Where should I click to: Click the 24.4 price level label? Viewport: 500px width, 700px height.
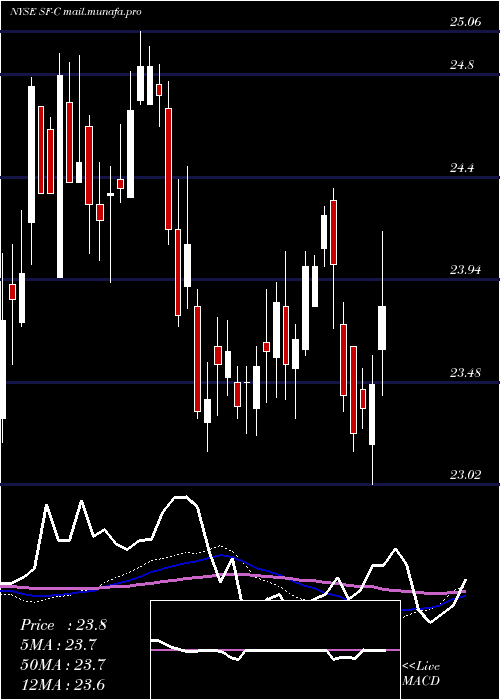[x=462, y=168]
